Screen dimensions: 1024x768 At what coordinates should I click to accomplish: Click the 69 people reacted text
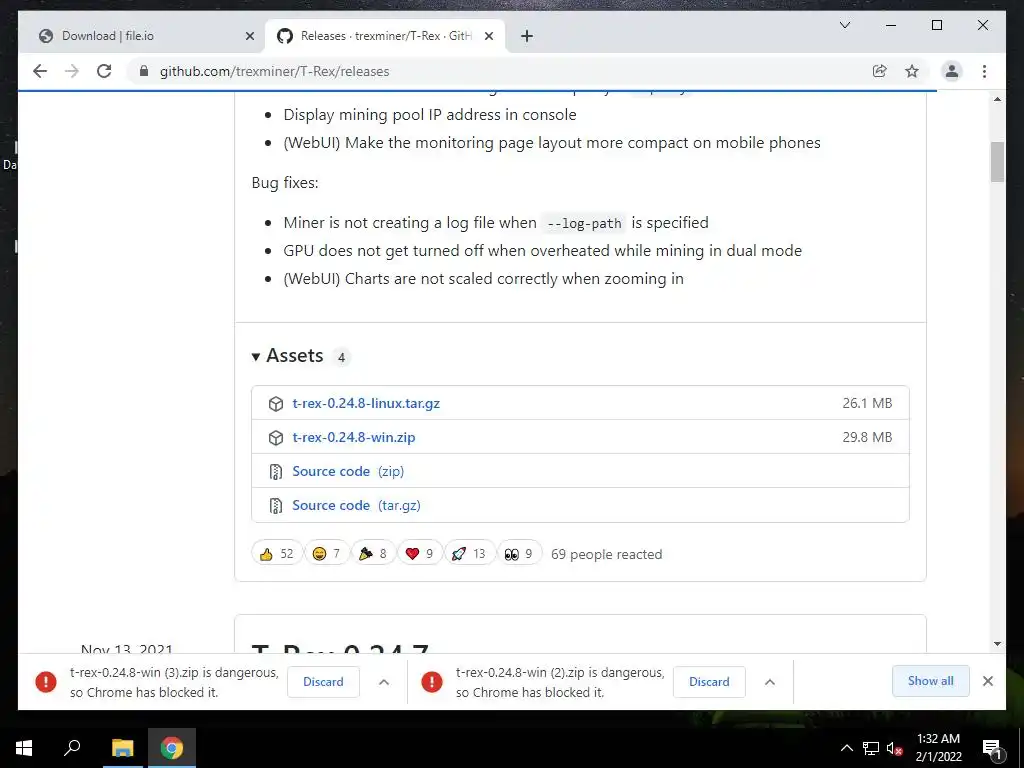click(x=607, y=554)
